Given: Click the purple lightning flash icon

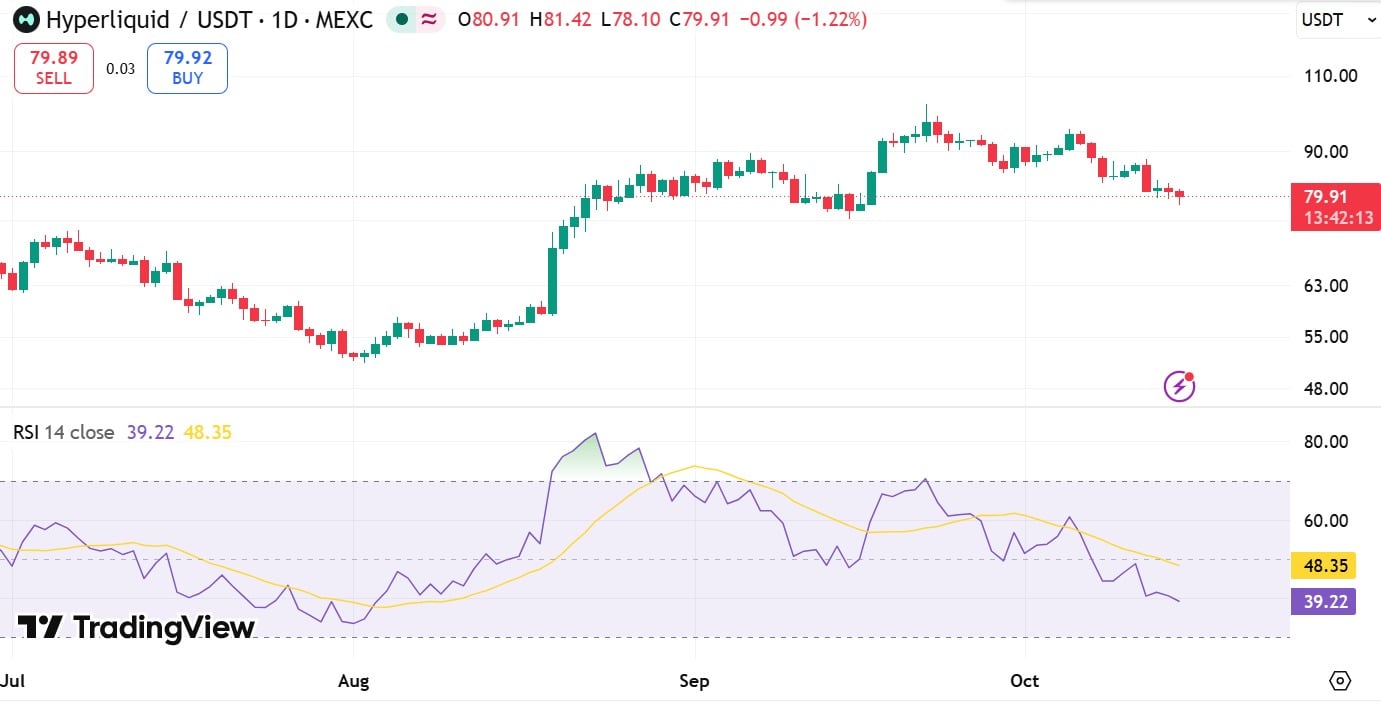Looking at the screenshot, I should tap(1179, 386).
